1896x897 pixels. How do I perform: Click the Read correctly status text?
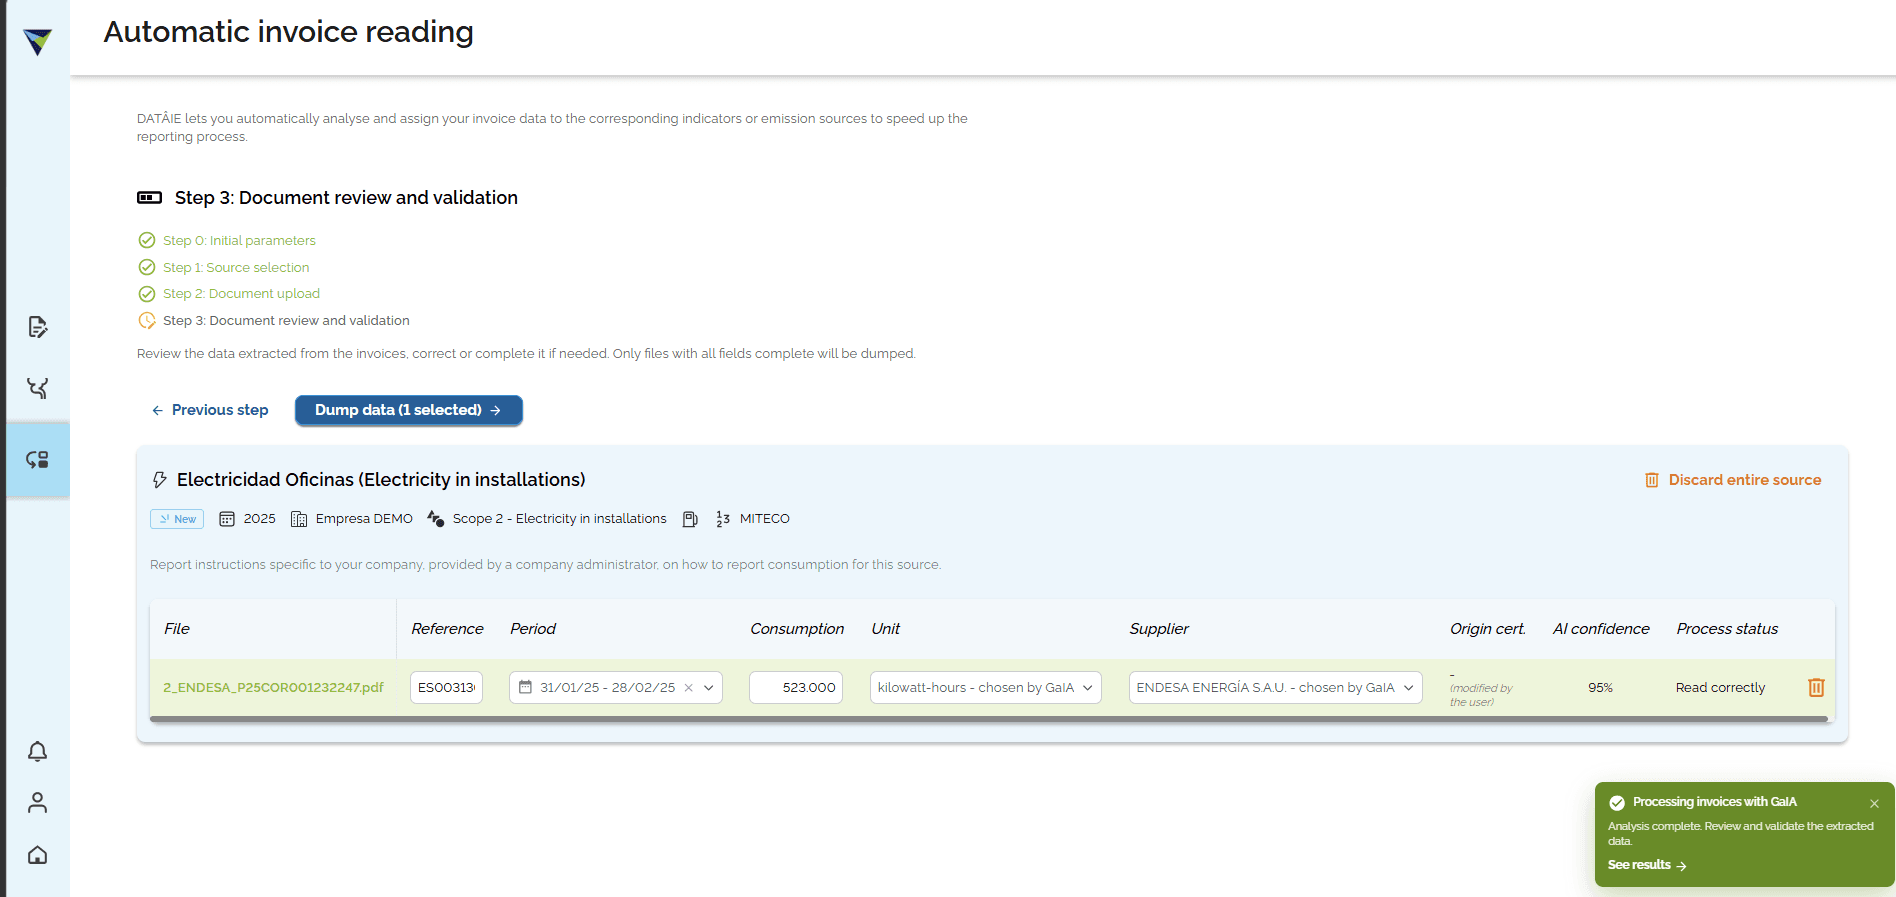(1720, 688)
